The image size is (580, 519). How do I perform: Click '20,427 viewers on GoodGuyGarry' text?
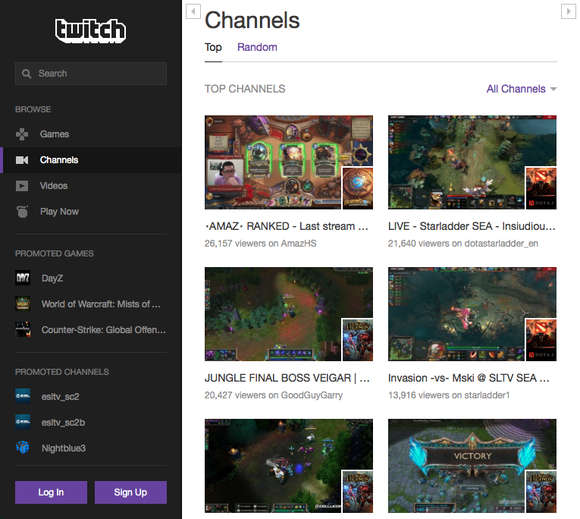pyautogui.click(x=274, y=395)
